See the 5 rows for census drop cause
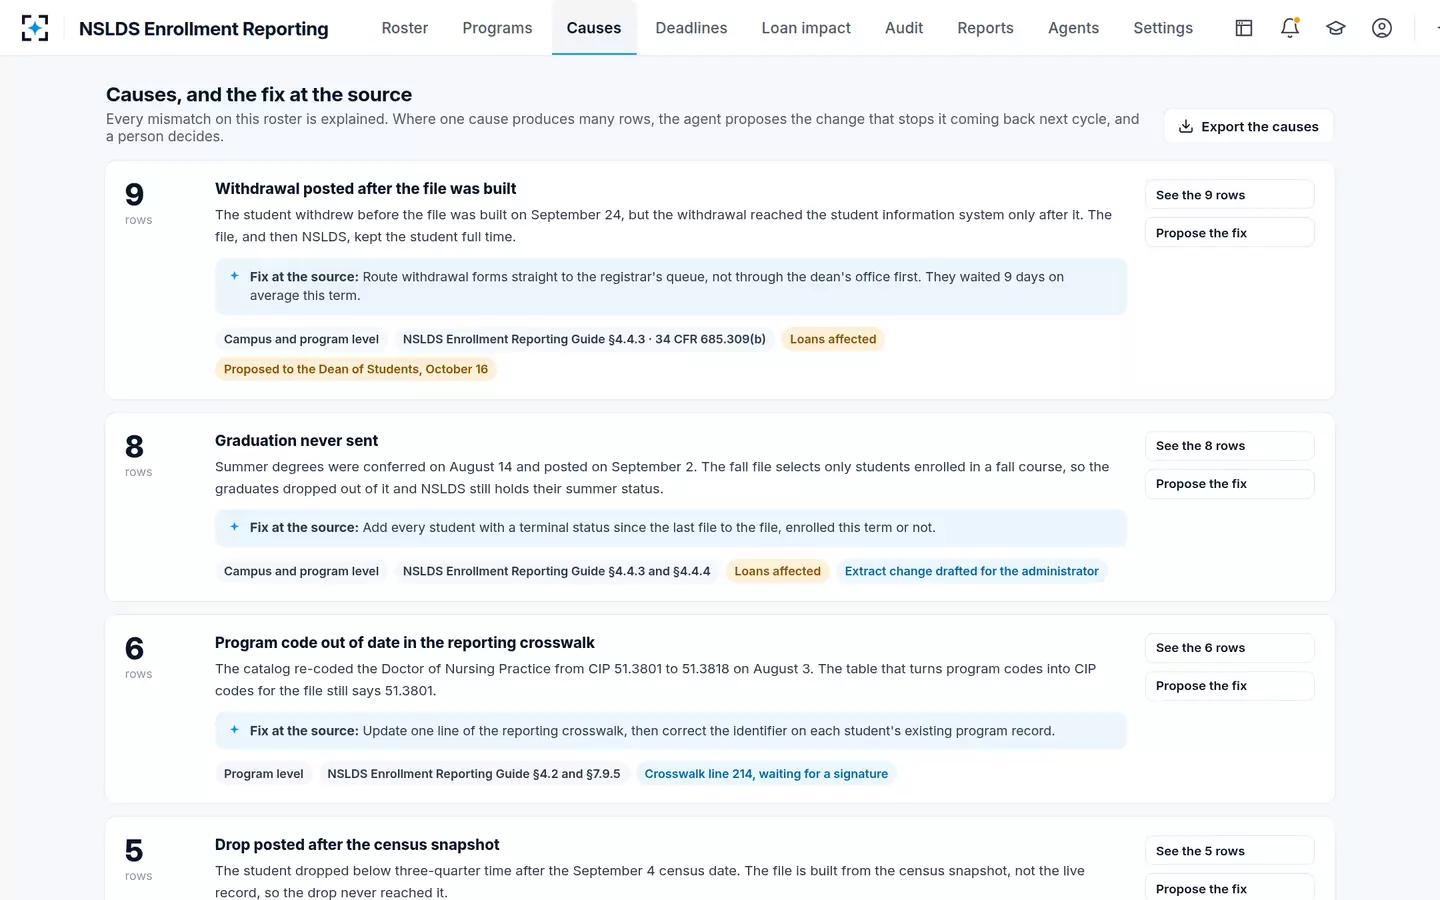The image size is (1440, 900). [x=1229, y=851]
